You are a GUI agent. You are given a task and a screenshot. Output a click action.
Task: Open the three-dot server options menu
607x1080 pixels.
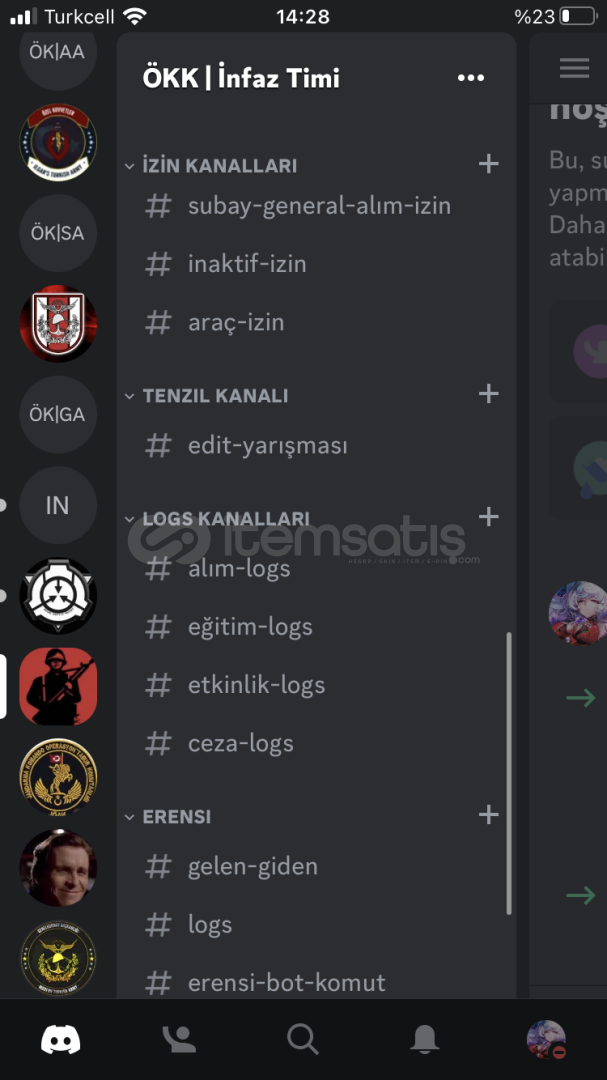pos(471,78)
